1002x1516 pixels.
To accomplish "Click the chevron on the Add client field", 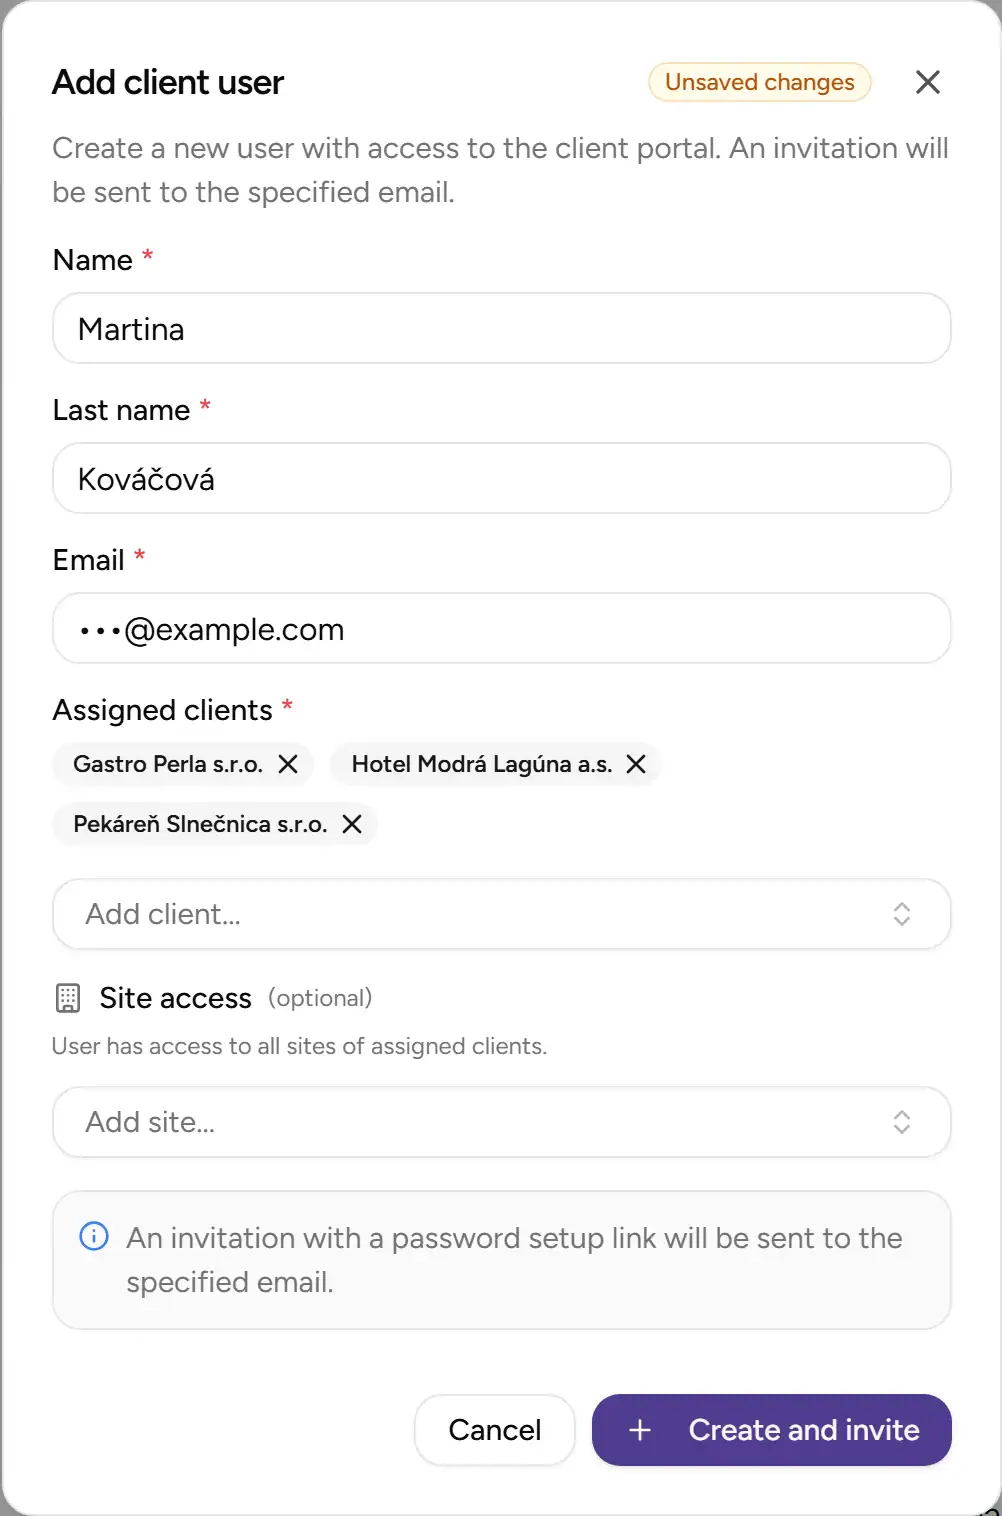I will pyautogui.click(x=901, y=914).
